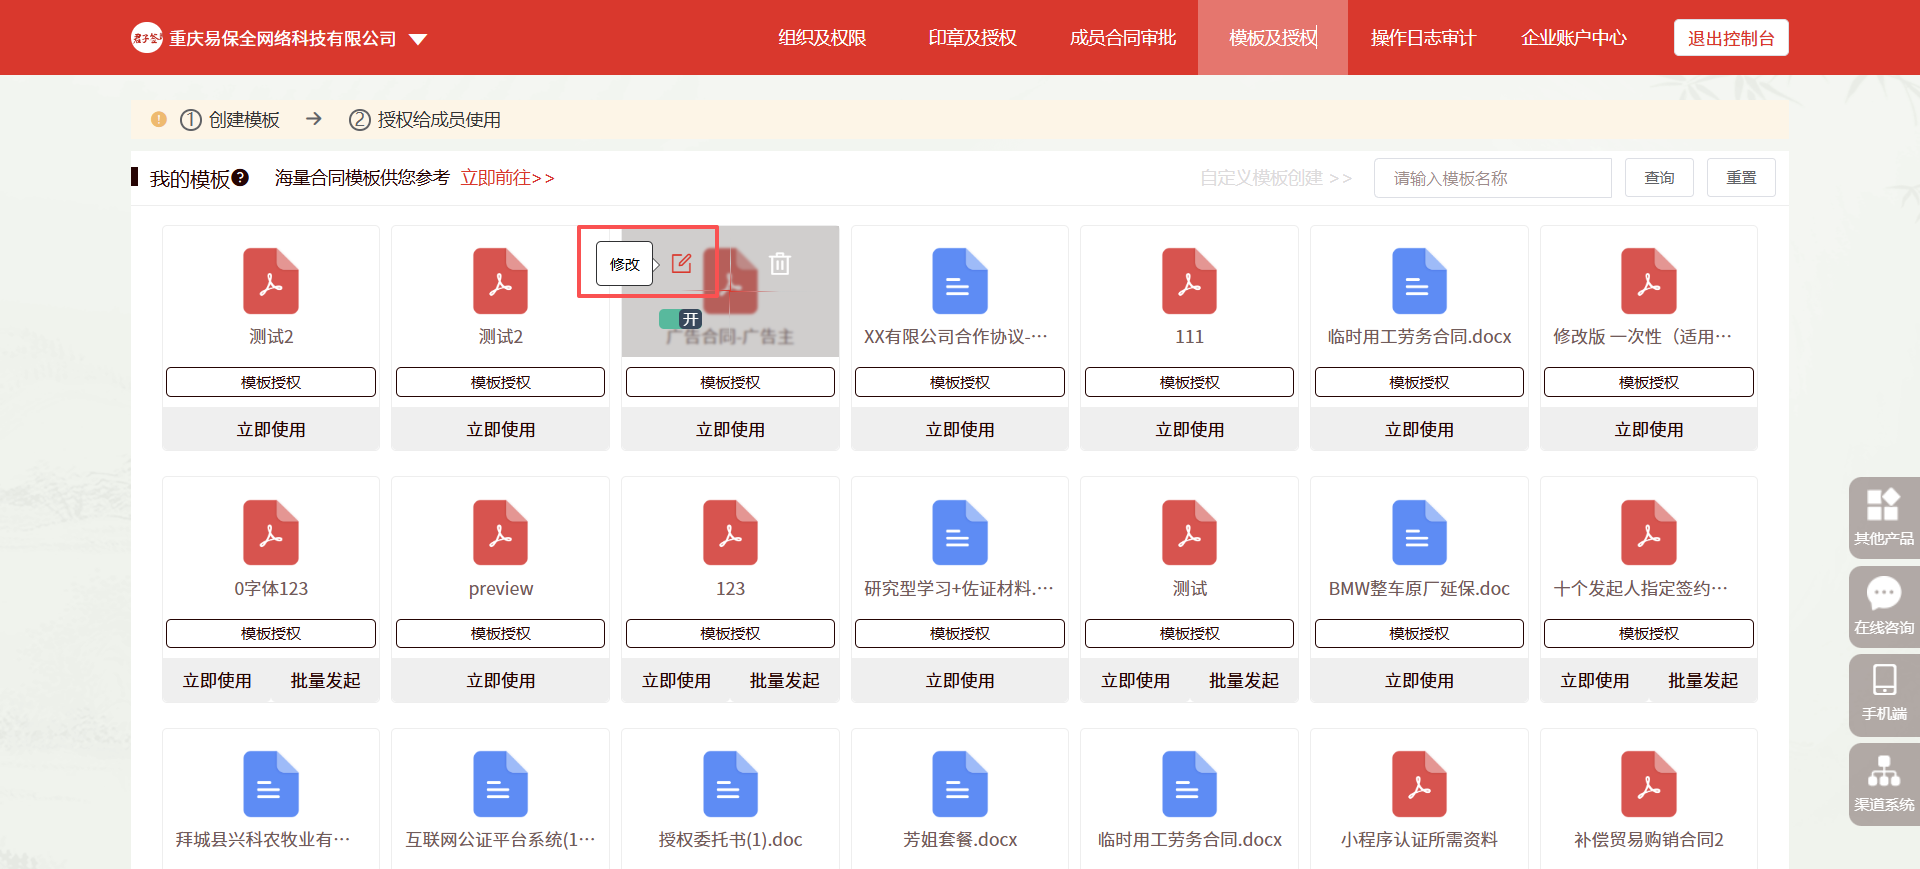This screenshot has width=1920, height=869.
Task: Click the 退出控制台 button
Action: point(1730,38)
